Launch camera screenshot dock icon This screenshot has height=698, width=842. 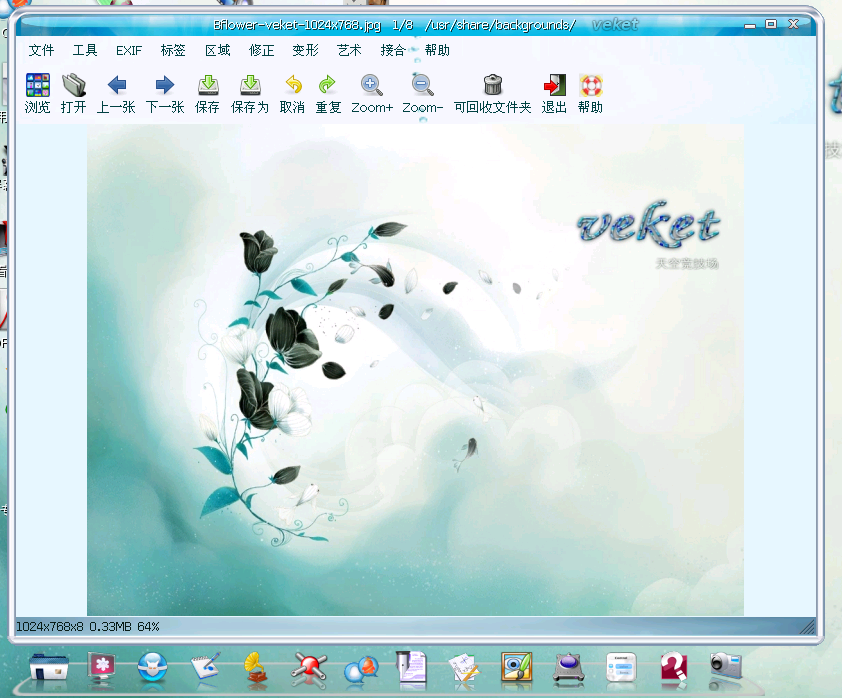[x=726, y=666]
